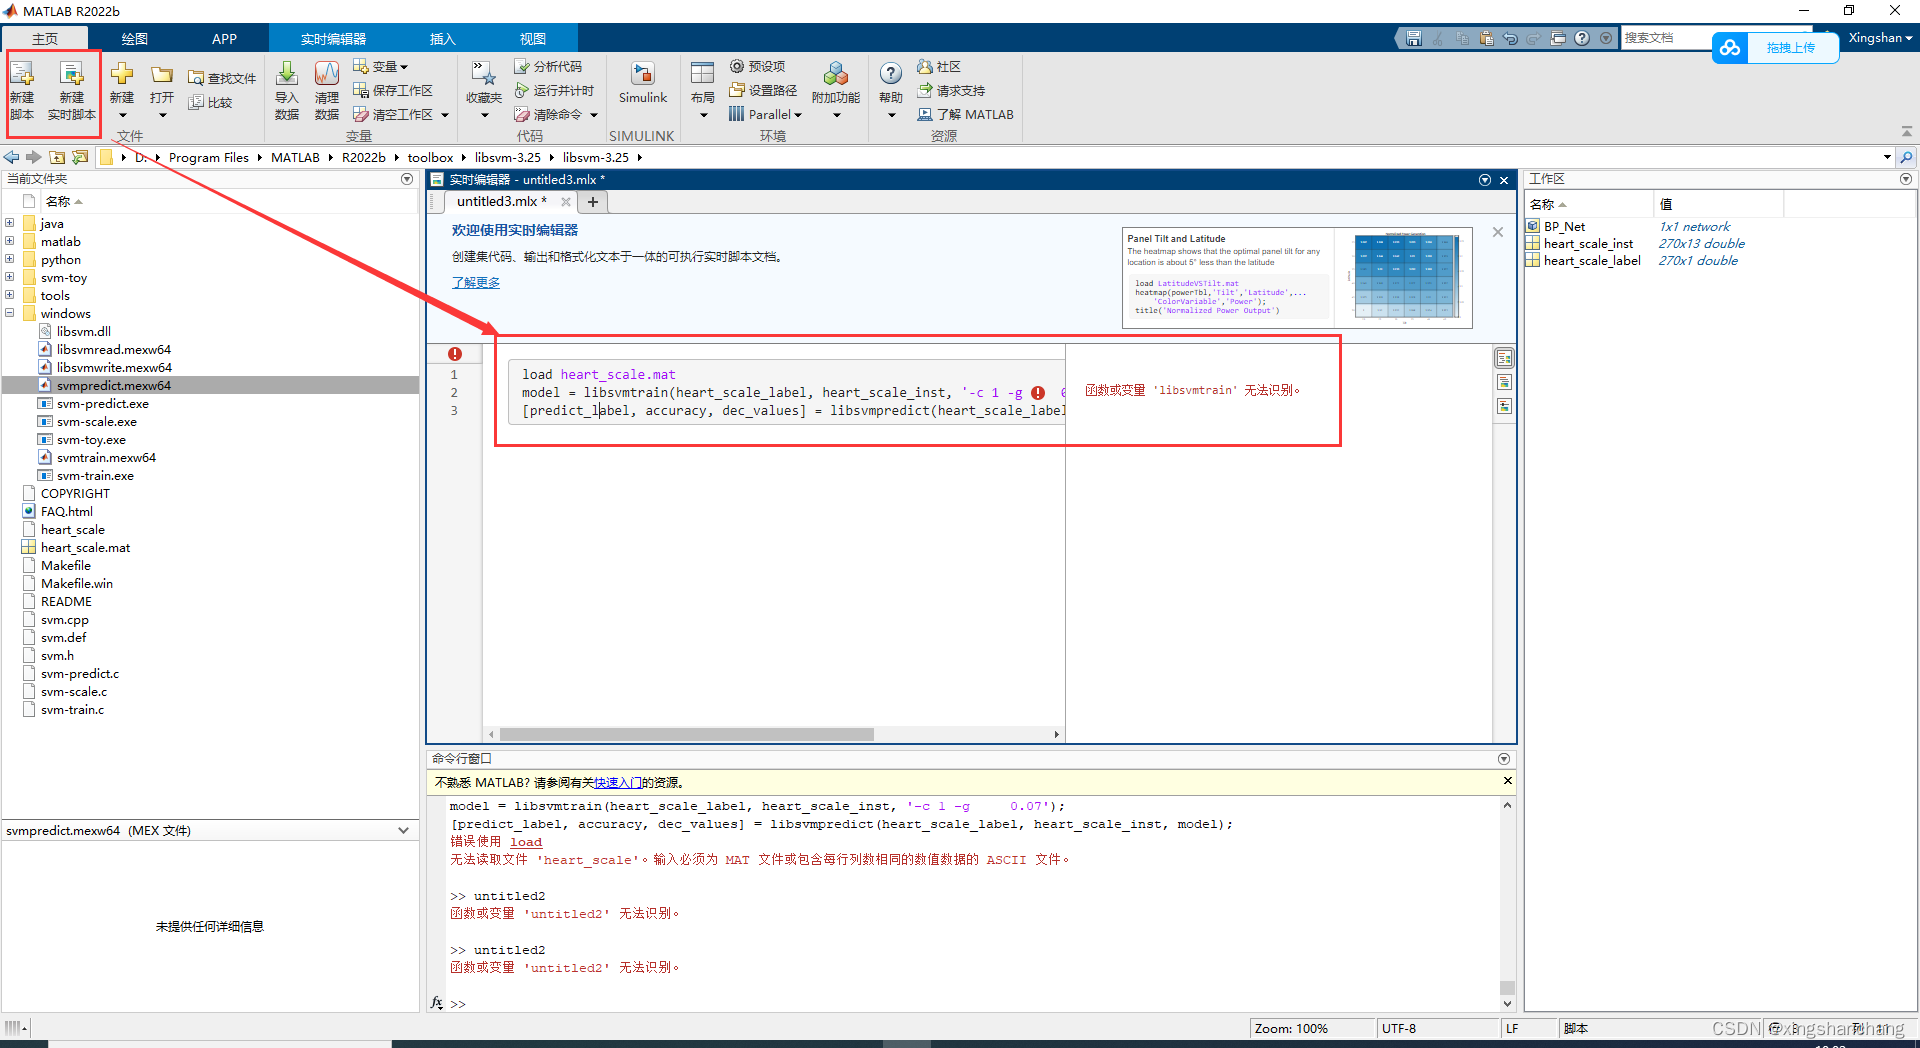The width and height of the screenshot is (1920, 1048).
Task: Click the 打开 open-folder icon
Action: [162, 76]
